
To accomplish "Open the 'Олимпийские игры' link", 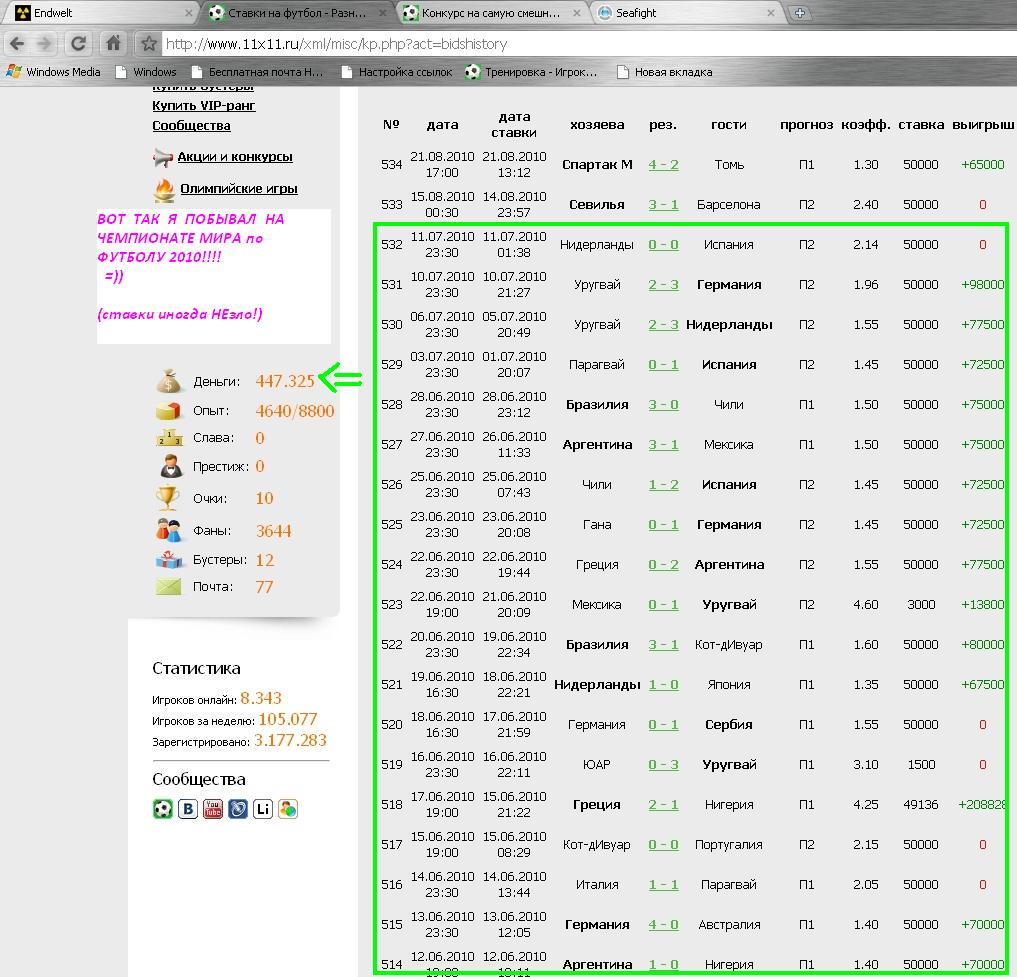I will (x=238, y=189).
